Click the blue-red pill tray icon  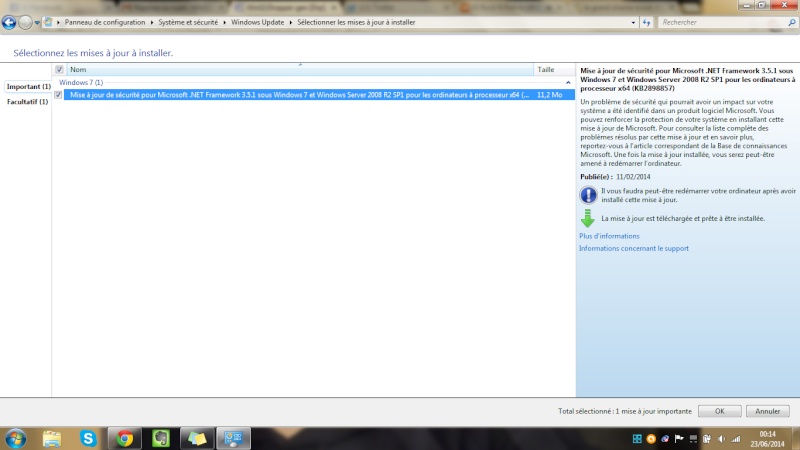pyautogui.click(x=665, y=439)
